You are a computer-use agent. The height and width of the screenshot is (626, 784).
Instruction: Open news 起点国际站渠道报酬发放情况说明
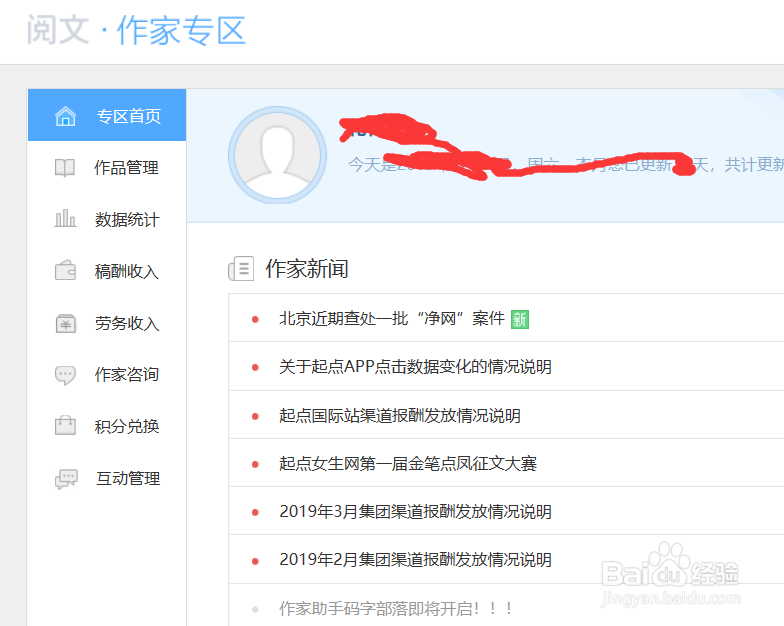point(400,416)
